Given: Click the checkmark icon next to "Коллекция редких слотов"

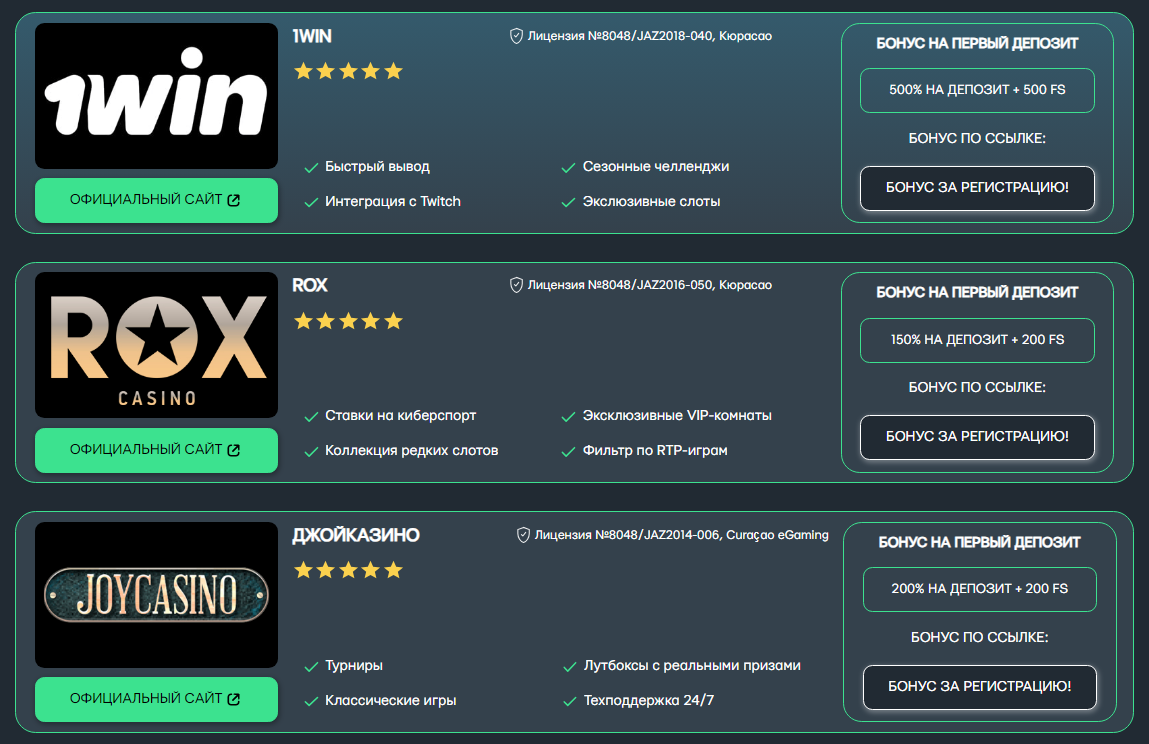Looking at the screenshot, I should [311, 452].
